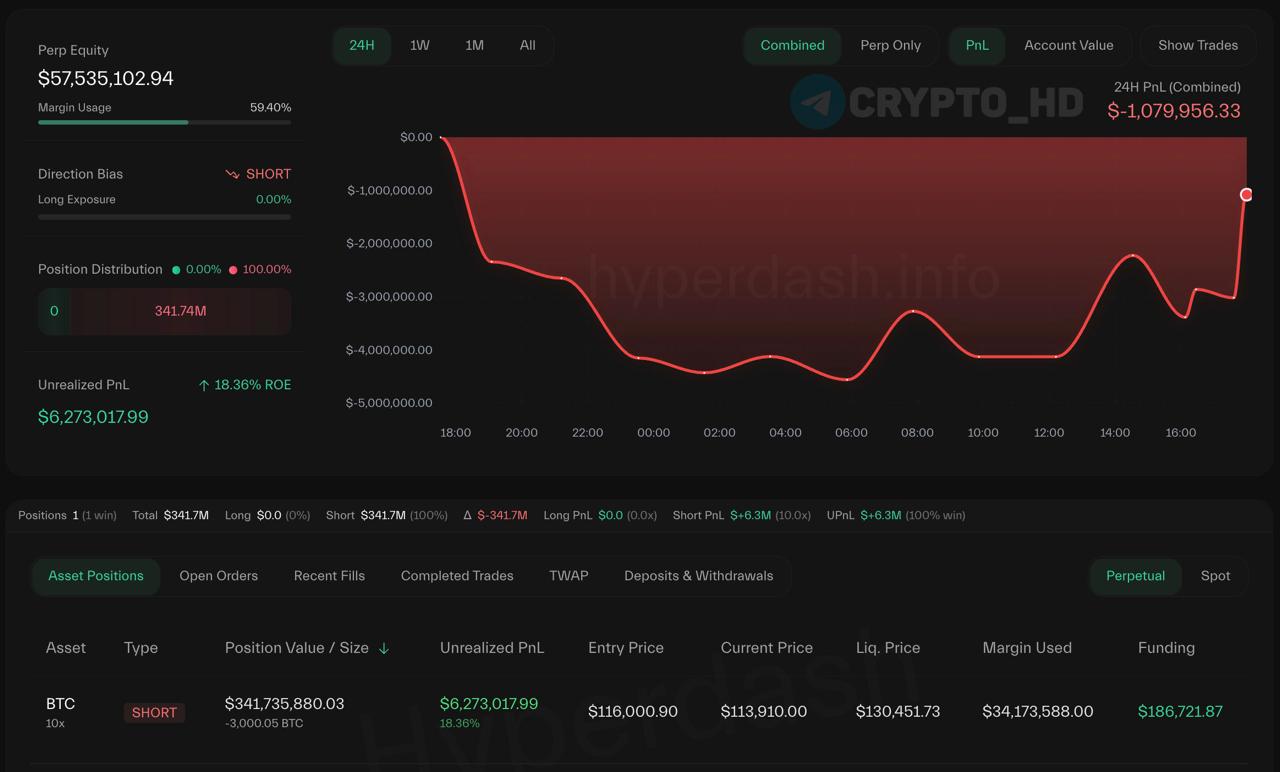The image size is (1280, 772).
Task: Switch to Spot positions
Action: (1215, 576)
